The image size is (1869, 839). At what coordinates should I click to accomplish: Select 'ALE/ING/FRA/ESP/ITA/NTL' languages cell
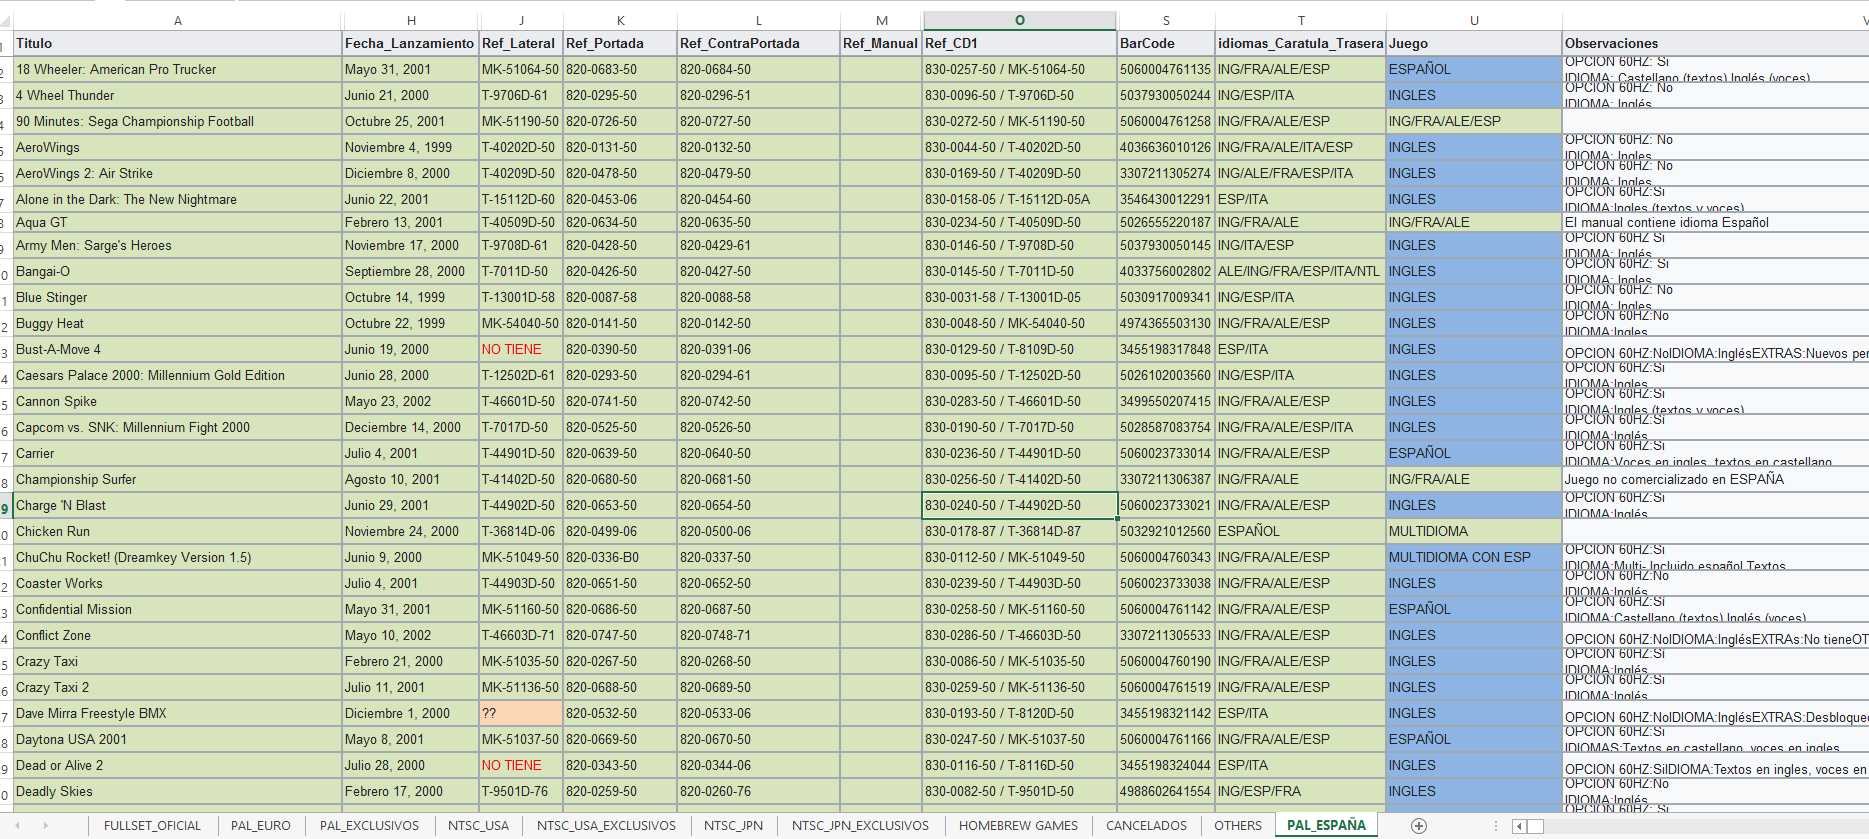(x=1301, y=271)
